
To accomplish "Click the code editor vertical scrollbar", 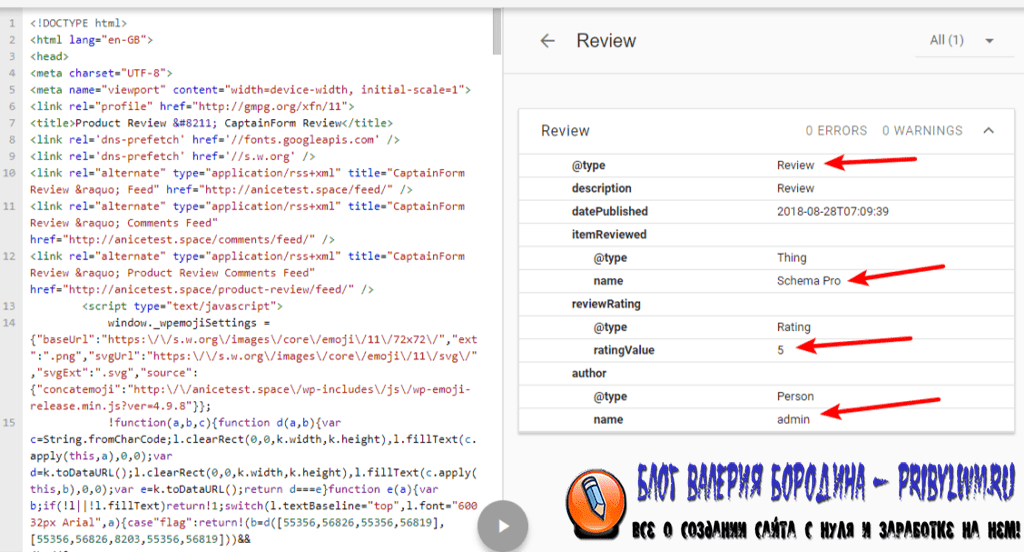I will [497, 31].
